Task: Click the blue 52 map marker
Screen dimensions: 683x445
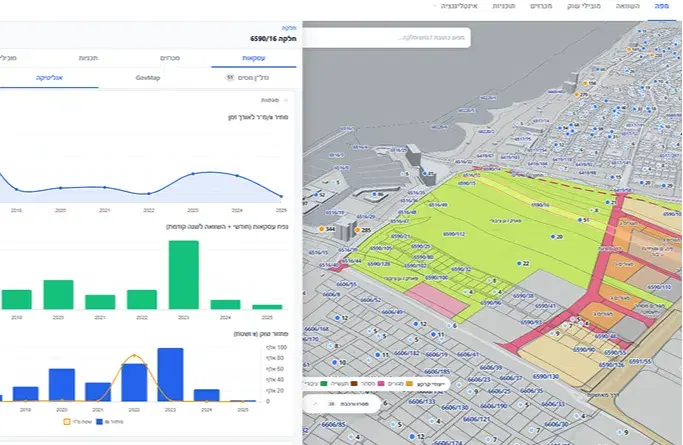Action: pos(316,195)
